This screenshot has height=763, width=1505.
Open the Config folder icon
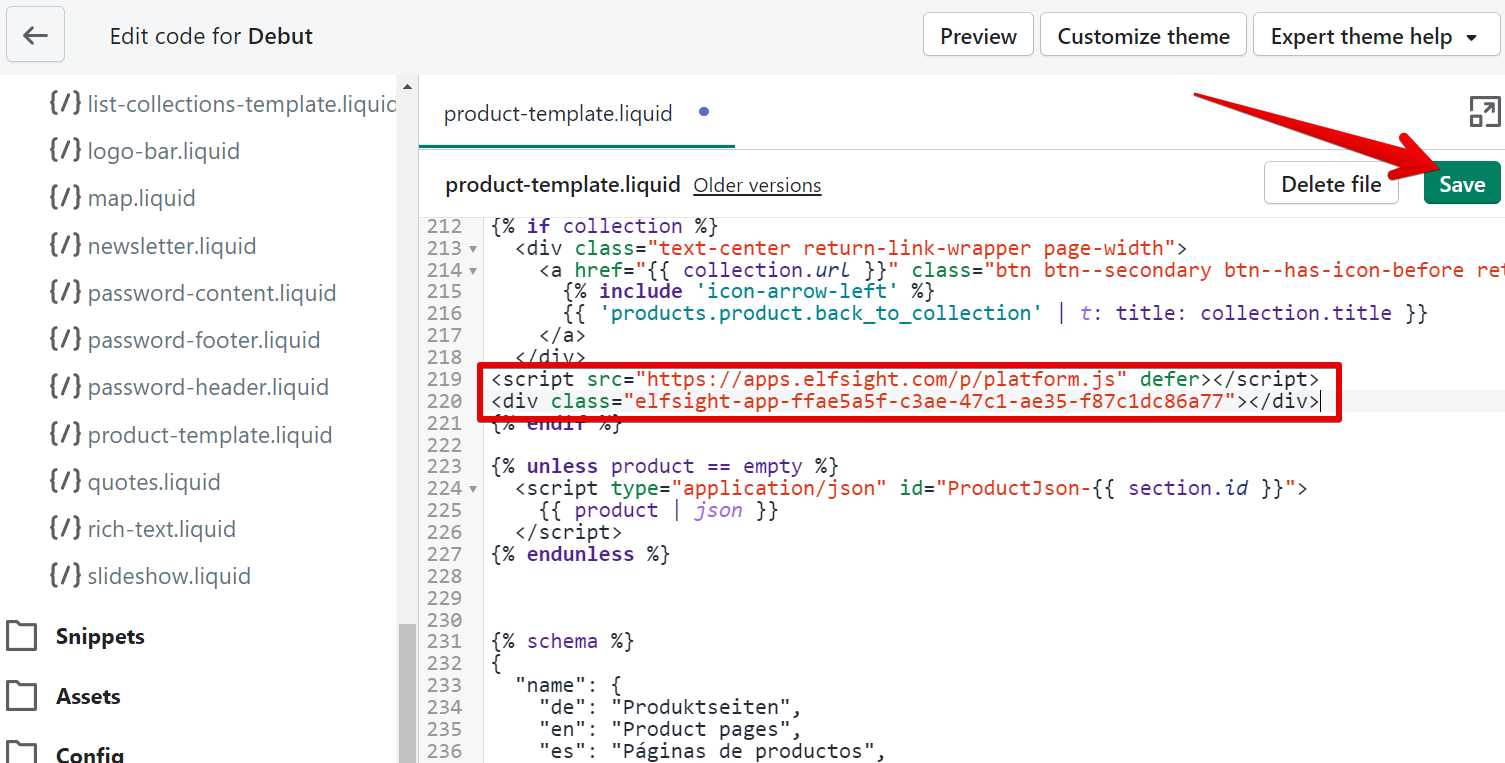tap(22, 753)
